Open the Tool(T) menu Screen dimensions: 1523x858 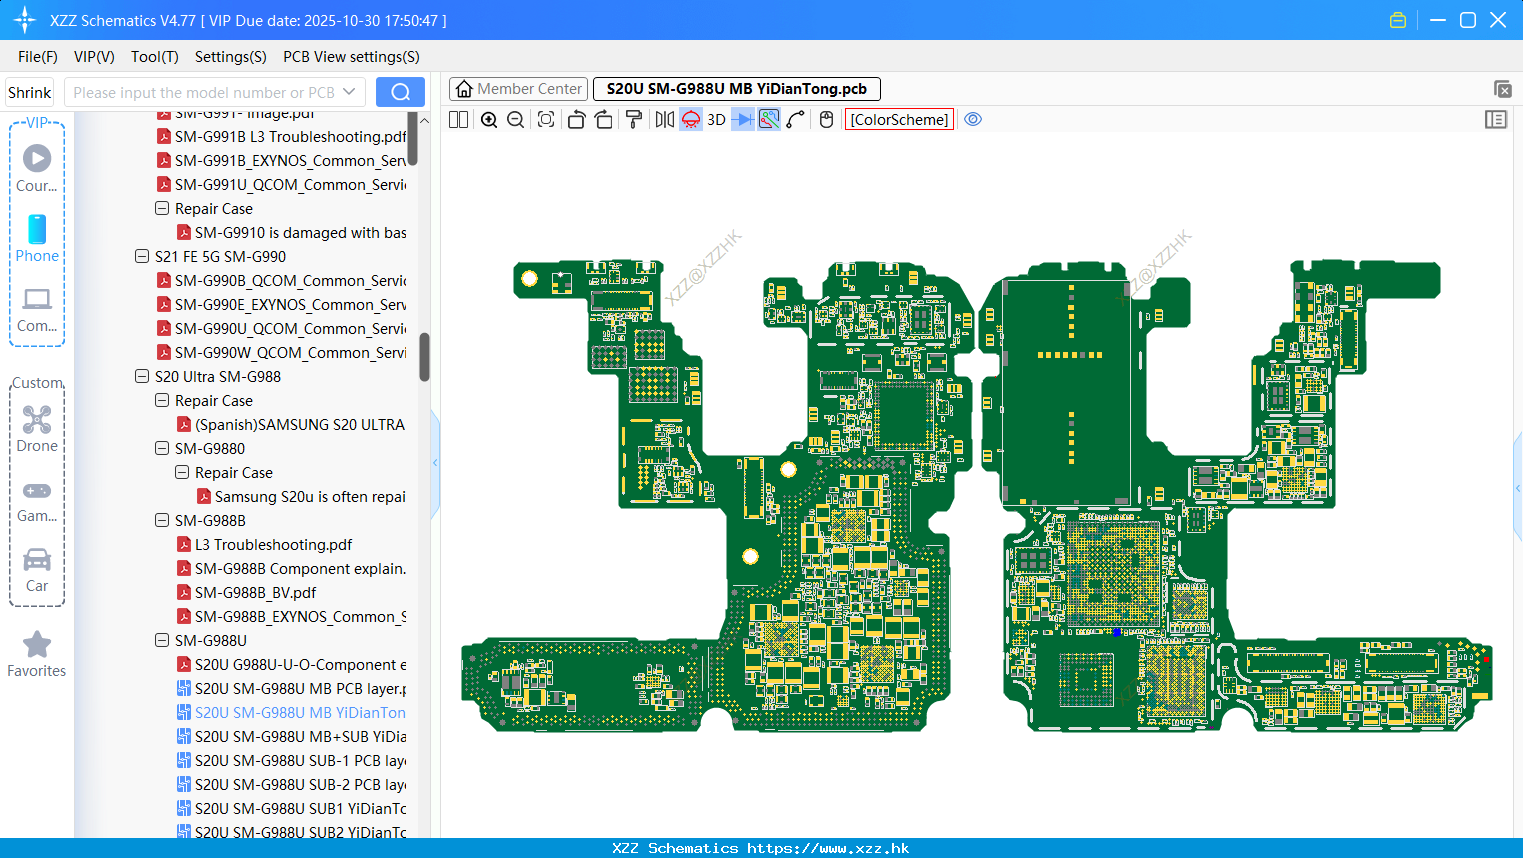click(155, 57)
